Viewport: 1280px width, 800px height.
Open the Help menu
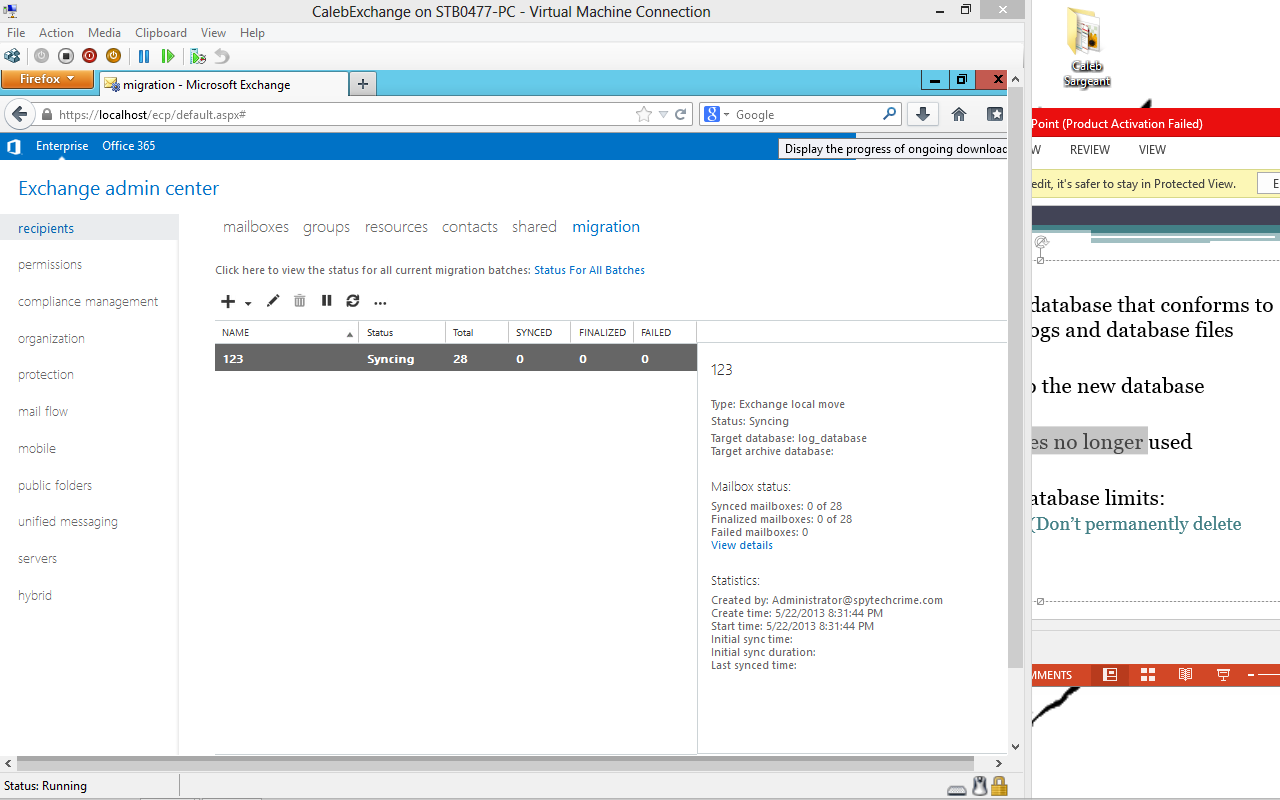point(252,33)
